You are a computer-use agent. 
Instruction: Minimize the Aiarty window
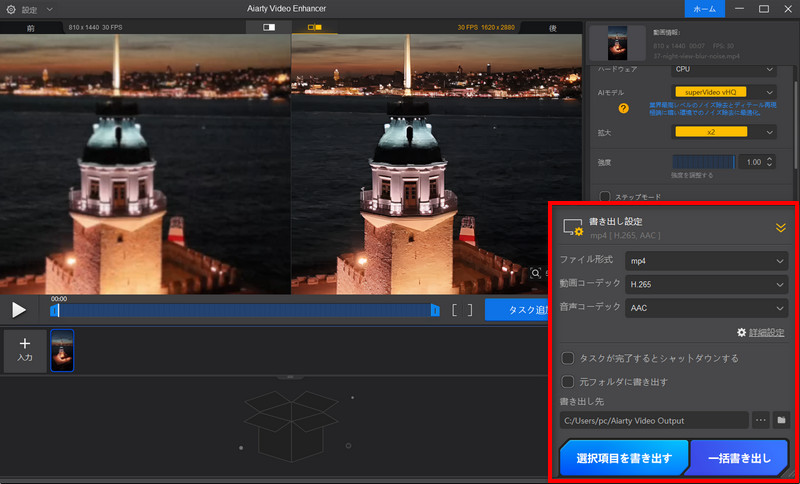(739, 9)
